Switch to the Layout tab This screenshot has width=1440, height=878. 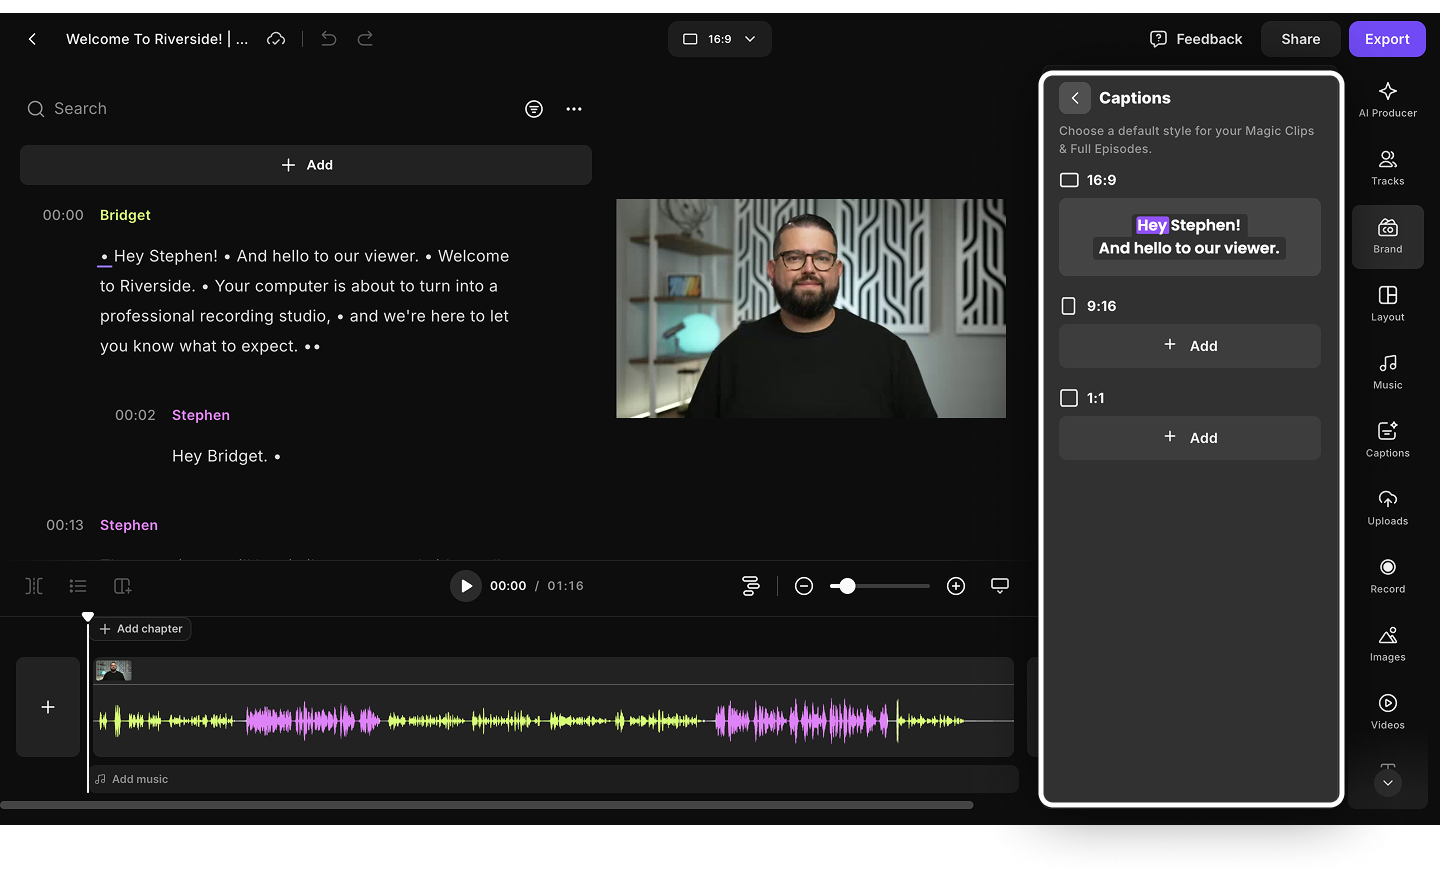(1387, 303)
